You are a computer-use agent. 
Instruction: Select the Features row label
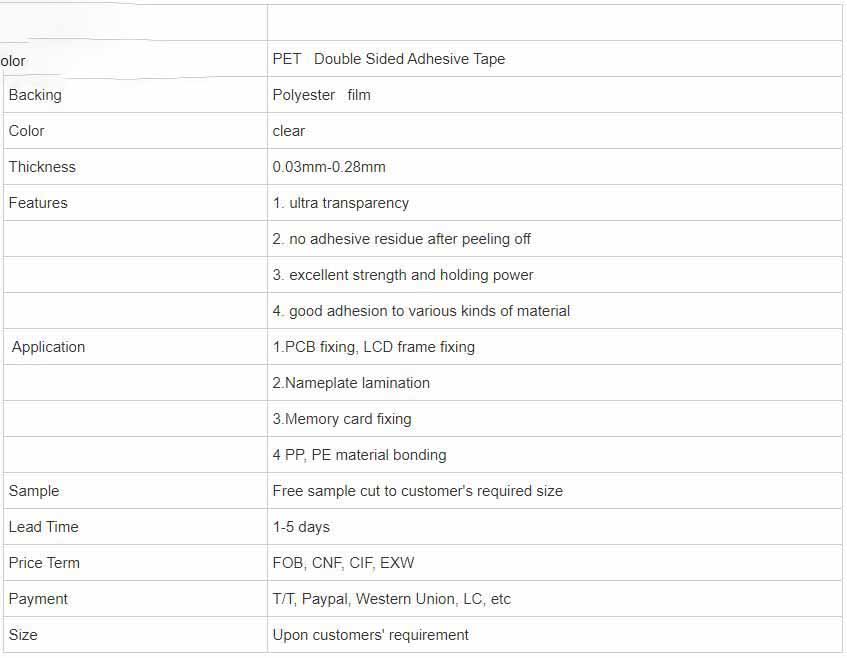(38, 203)
